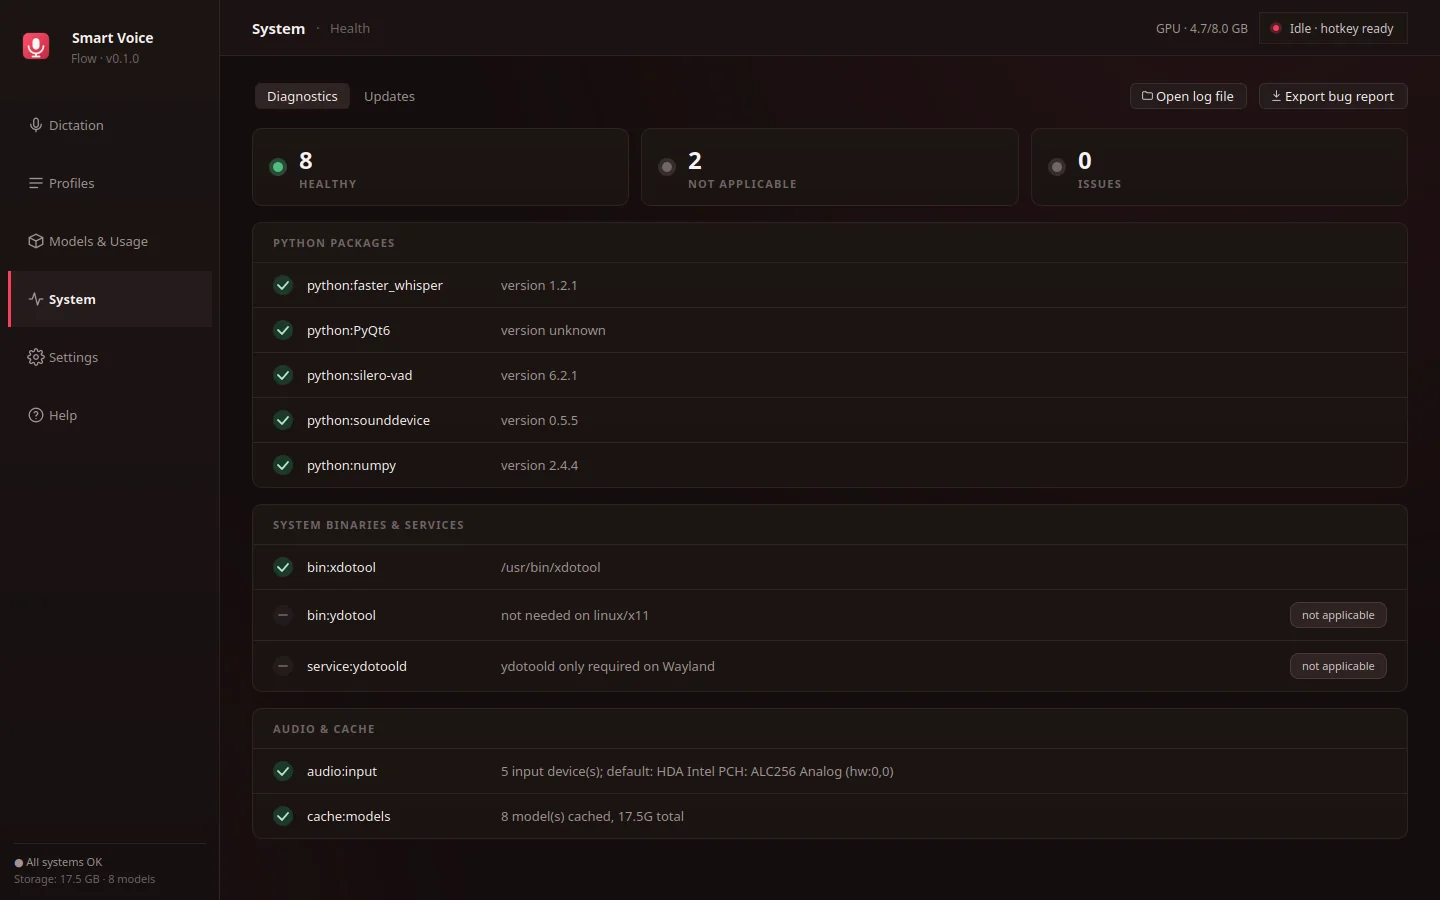Click the Flow v0.1.0 version label
1440x900 pixels.
point(105,59)
